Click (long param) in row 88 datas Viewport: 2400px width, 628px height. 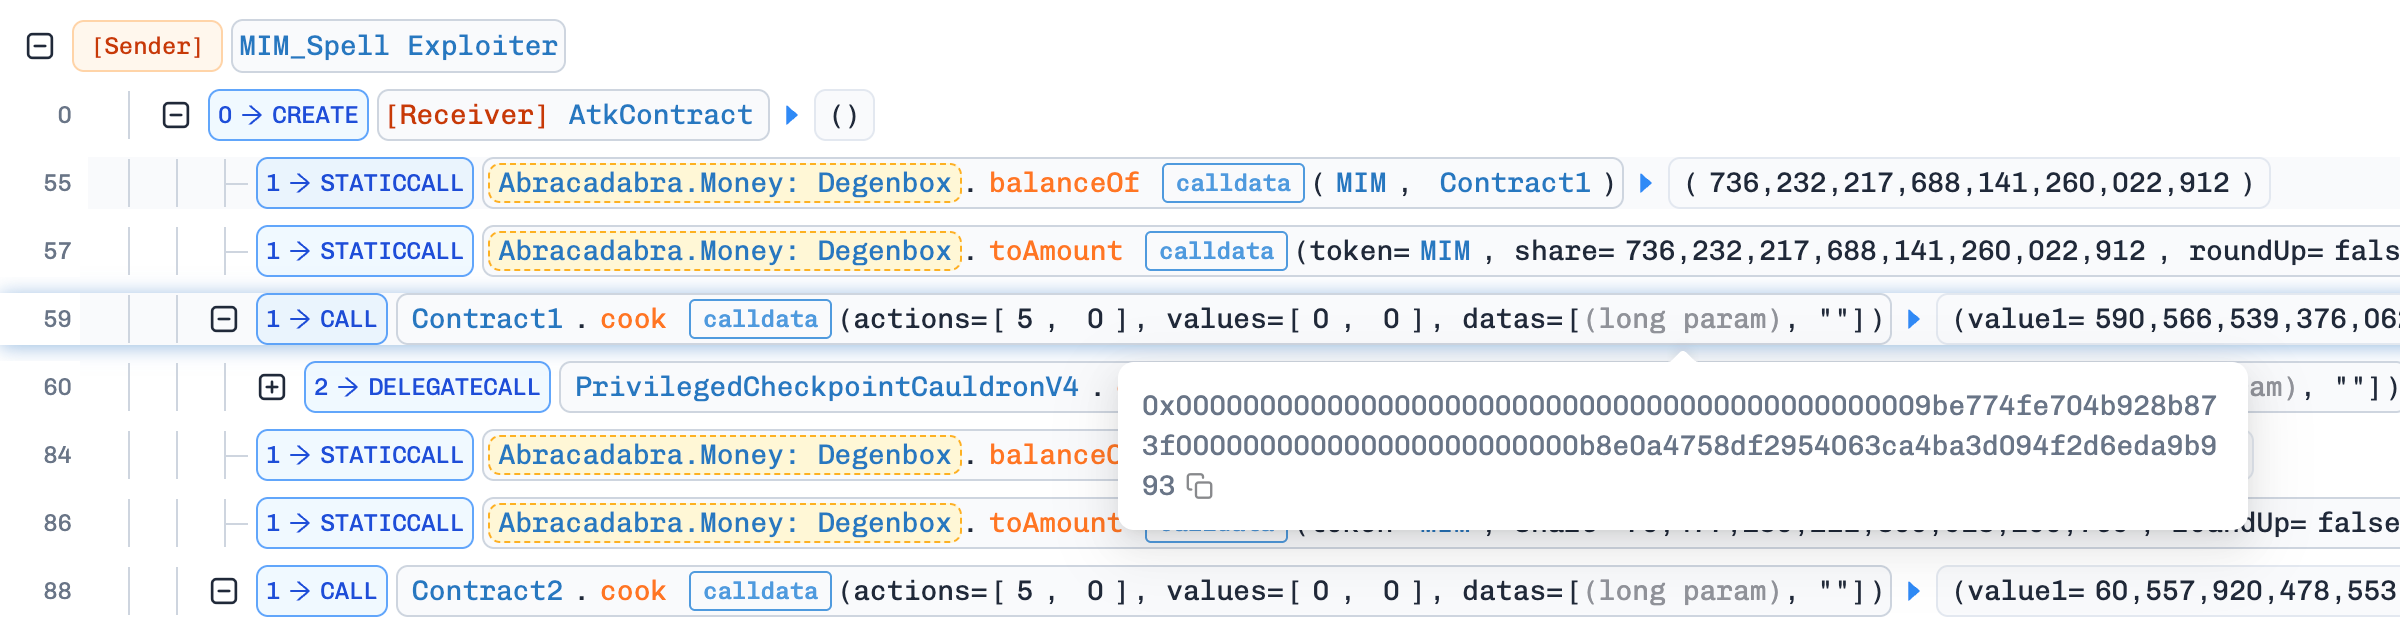pyautogui.click(x=1683, y=591)
